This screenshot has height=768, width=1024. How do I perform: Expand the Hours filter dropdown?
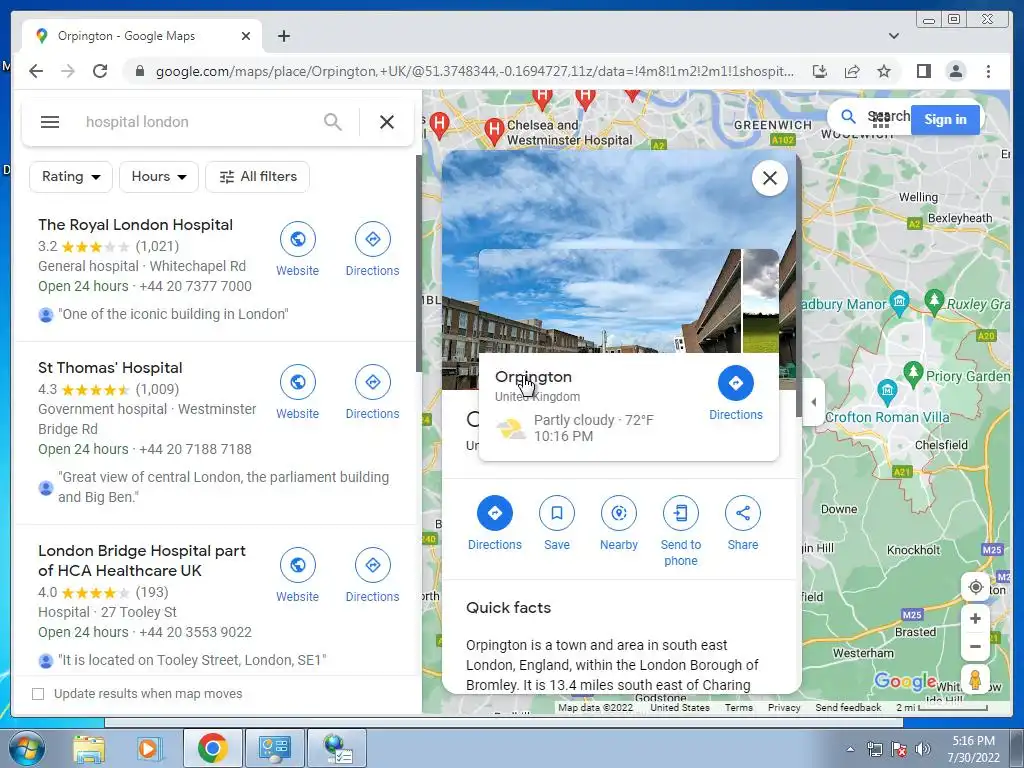pos(159,176)
